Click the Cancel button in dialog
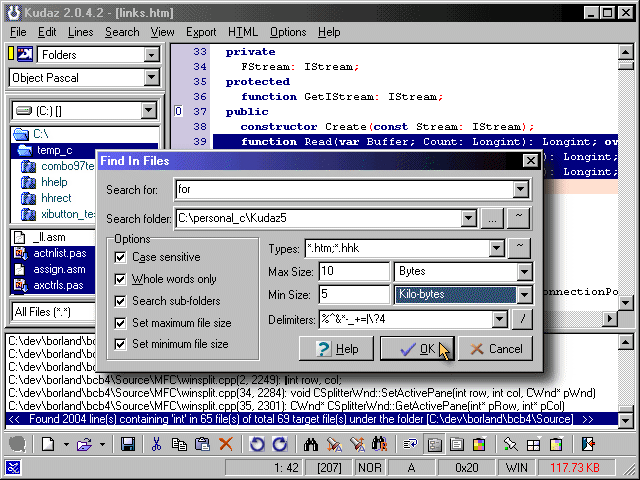The width and height of the screenshot is (640, 480). (x=496, y=349)
